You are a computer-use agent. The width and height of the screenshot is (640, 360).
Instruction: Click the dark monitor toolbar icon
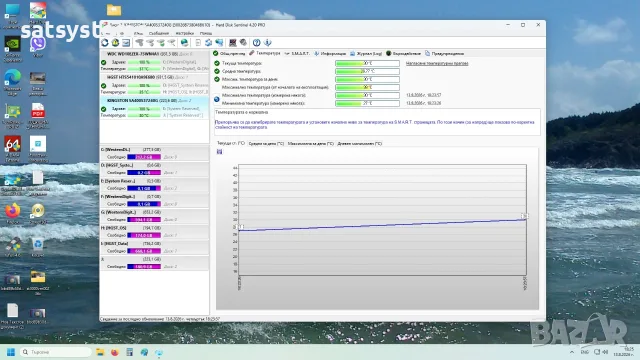click(233, 42)
